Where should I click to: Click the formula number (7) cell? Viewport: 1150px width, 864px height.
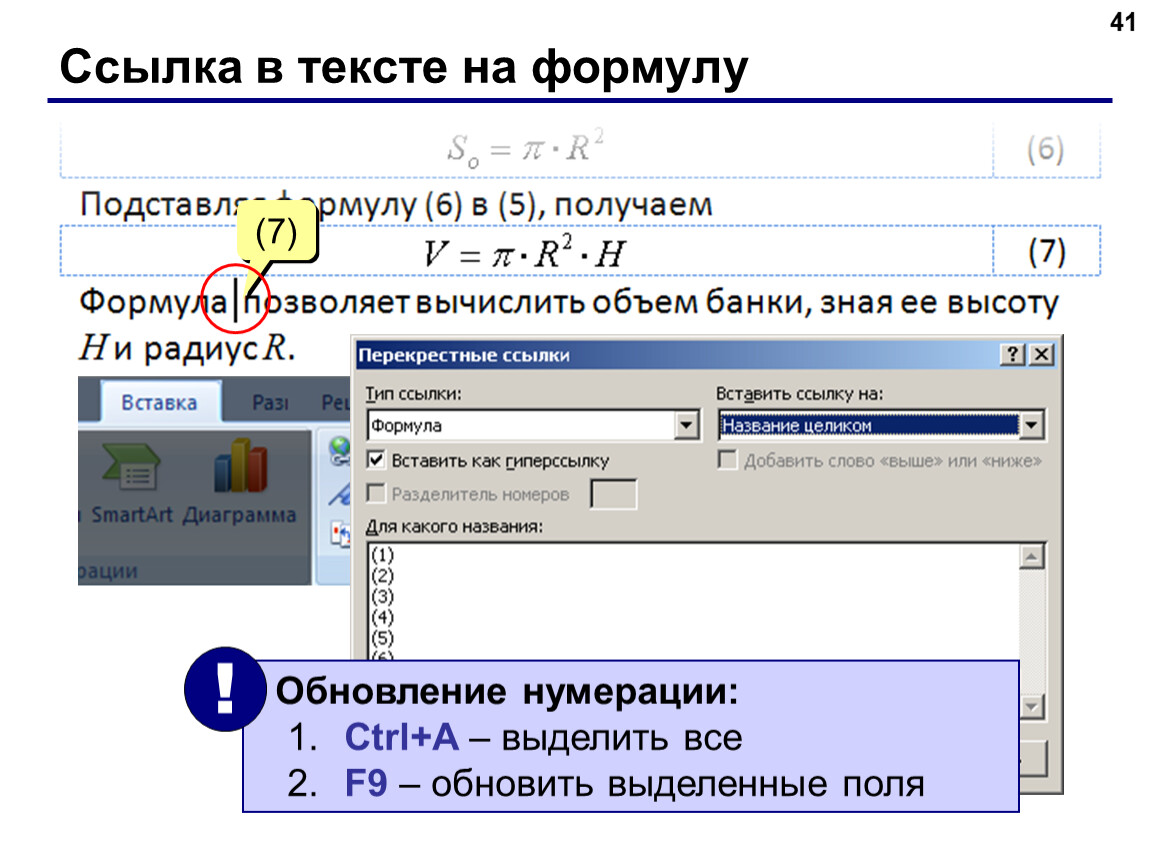[1047, 252]
